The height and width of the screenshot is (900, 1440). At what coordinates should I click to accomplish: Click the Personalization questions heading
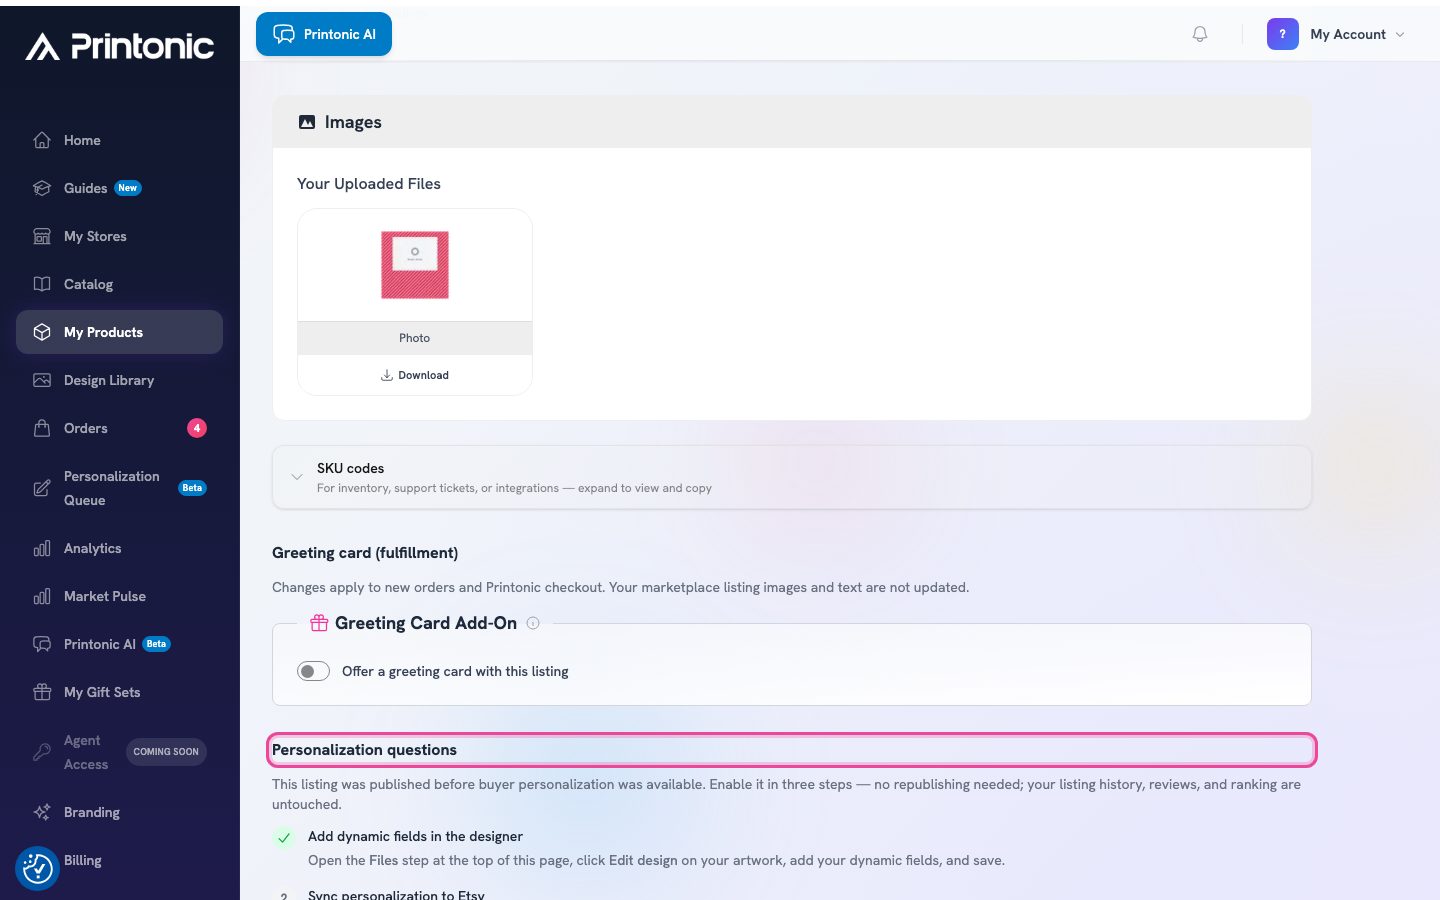(364, 750)
